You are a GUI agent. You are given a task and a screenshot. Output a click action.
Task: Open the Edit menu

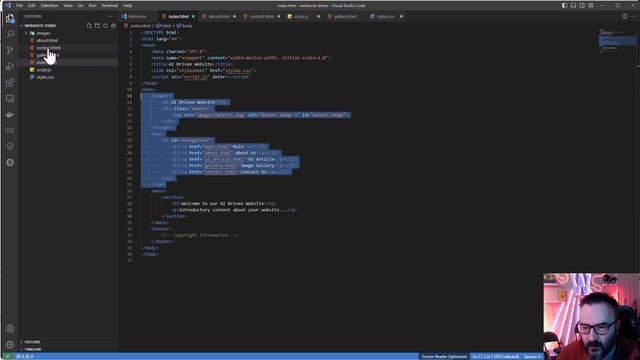click(x=31, y=5)
